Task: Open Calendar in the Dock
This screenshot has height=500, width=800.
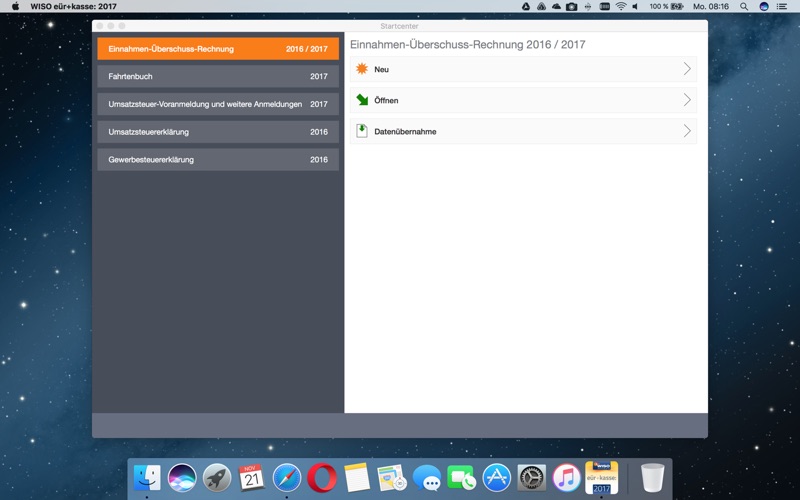Action: (252, 478)
